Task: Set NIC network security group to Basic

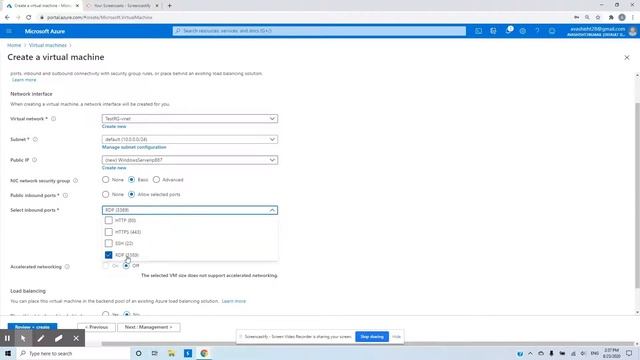Action: pos(131,180)
